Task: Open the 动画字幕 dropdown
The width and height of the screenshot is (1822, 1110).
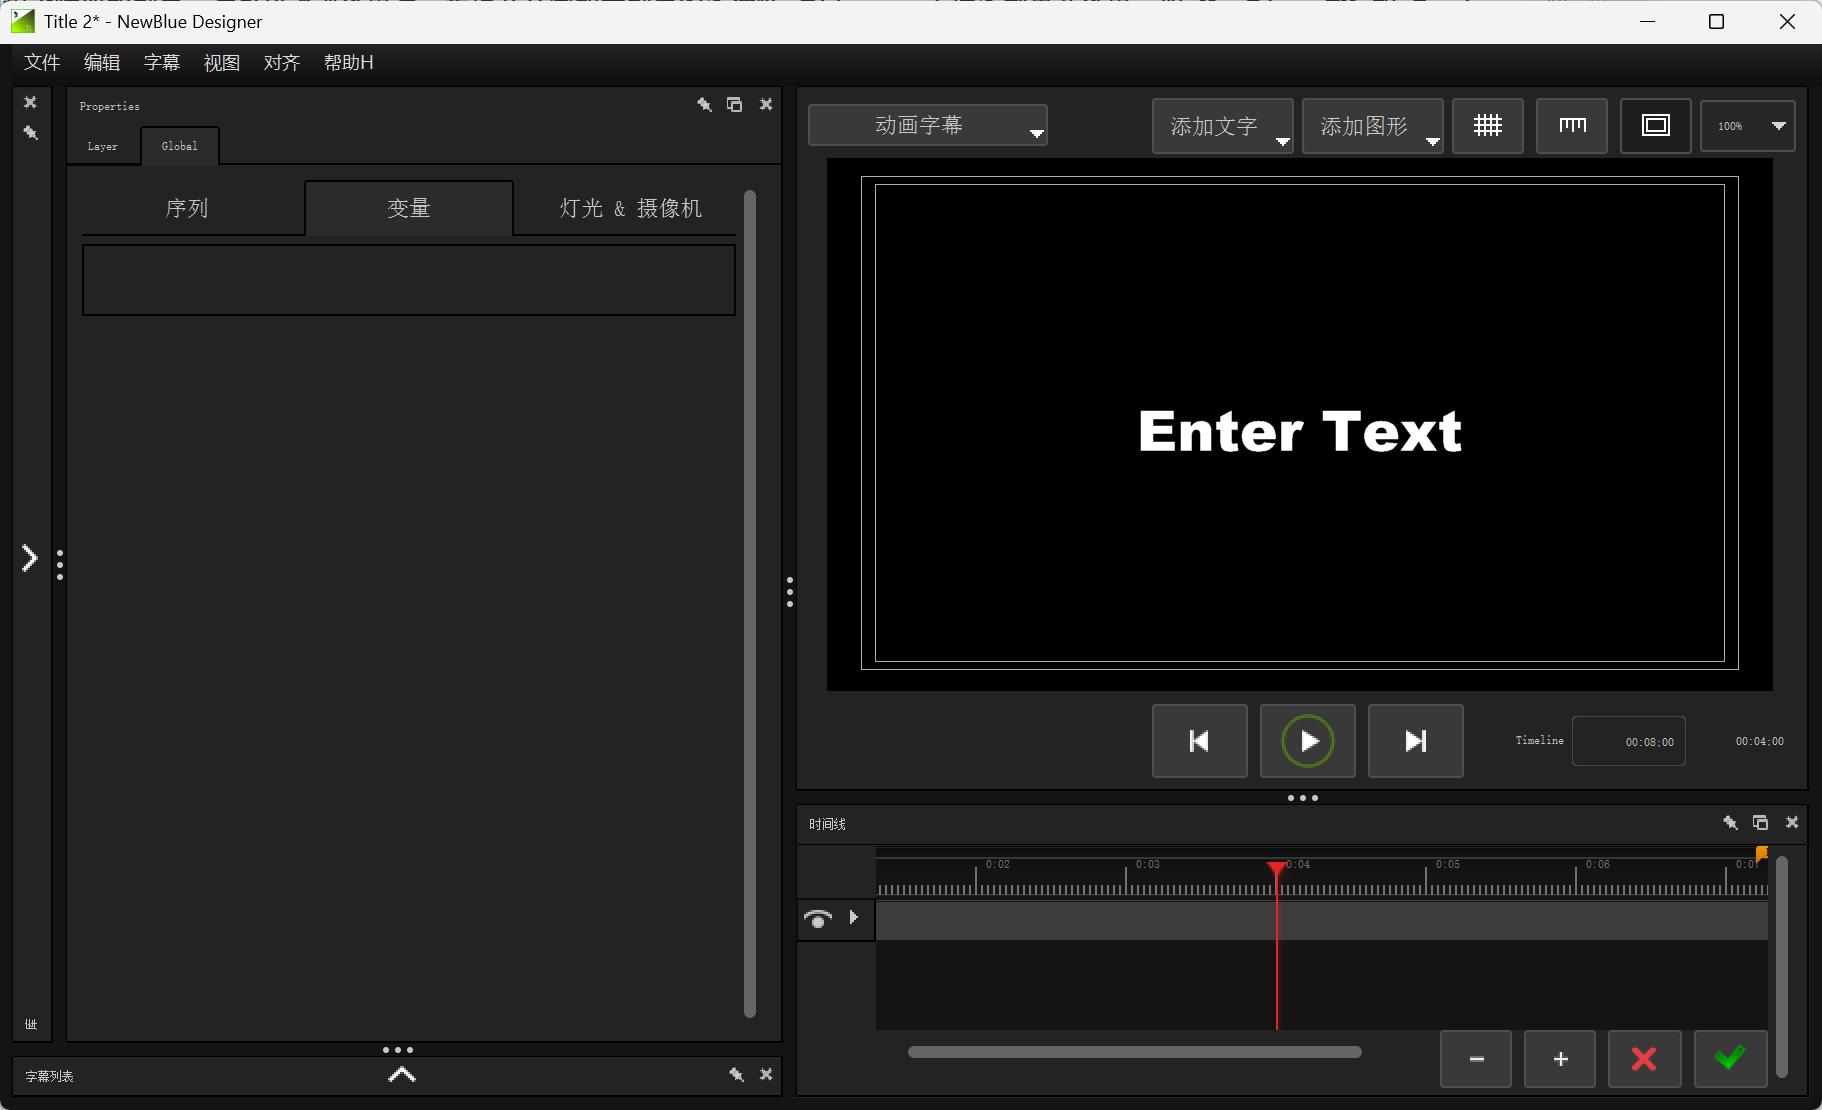Action: pos(928,126)
